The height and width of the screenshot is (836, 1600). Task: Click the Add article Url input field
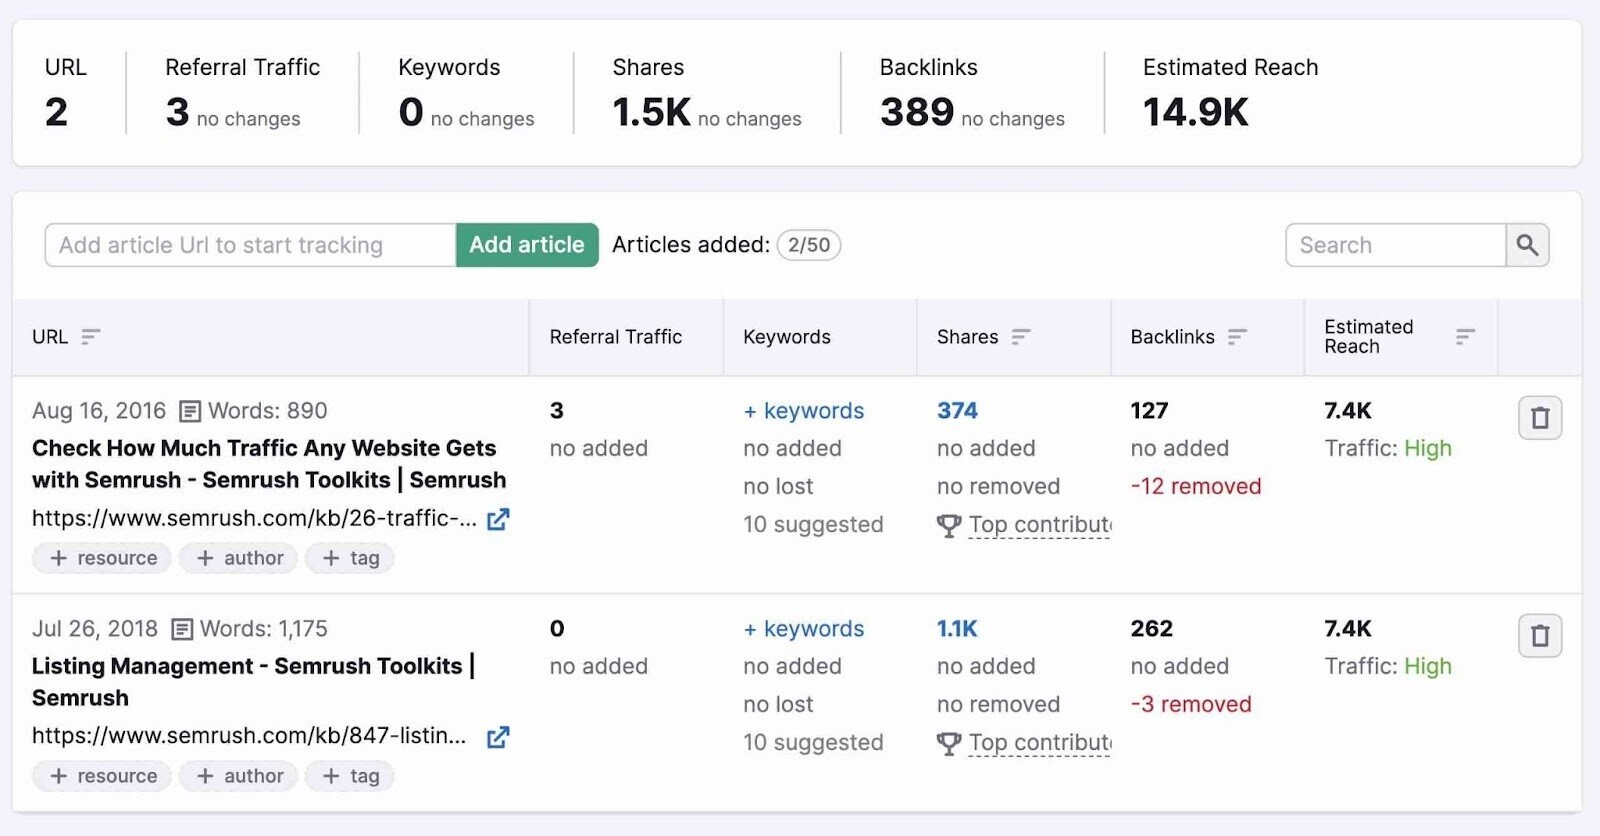250,245
